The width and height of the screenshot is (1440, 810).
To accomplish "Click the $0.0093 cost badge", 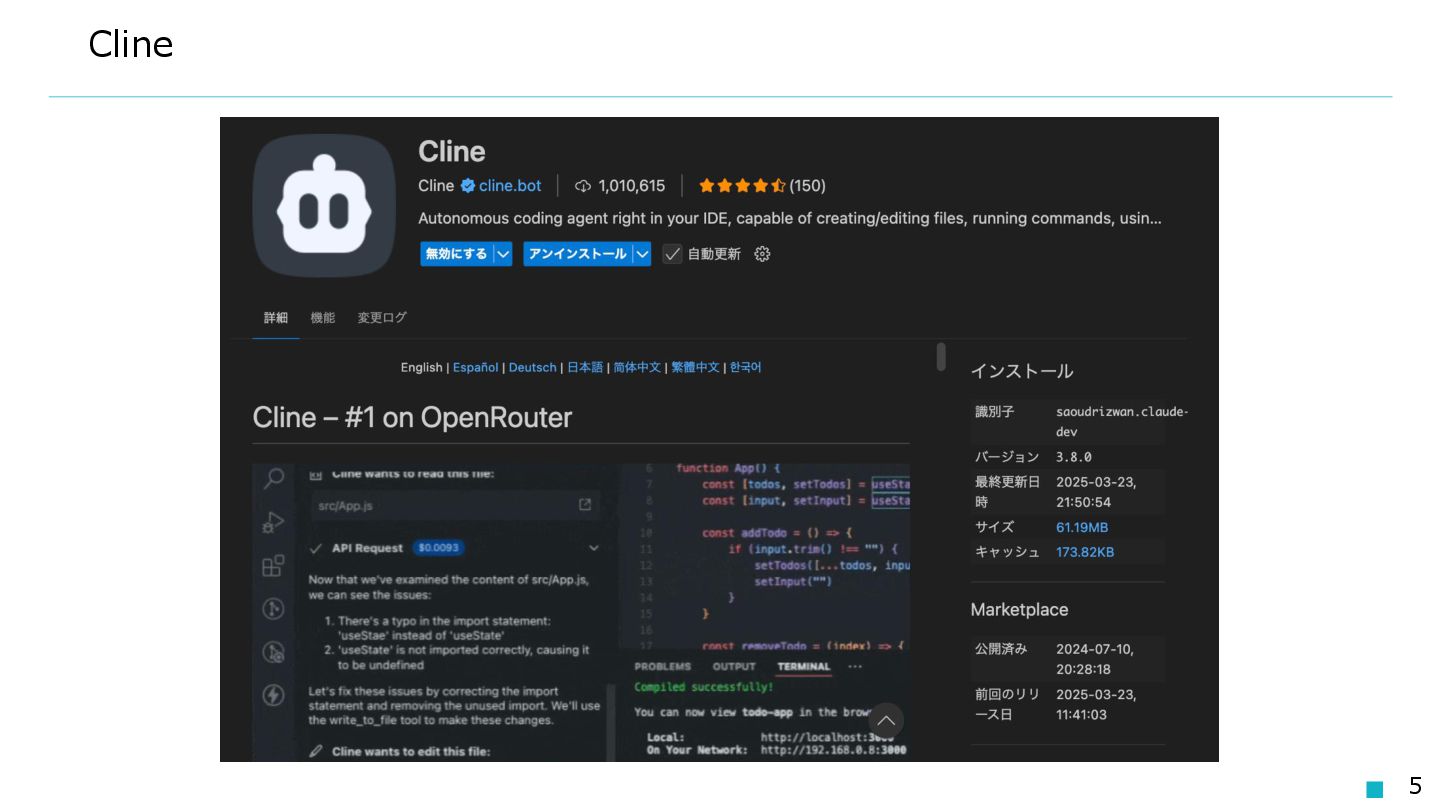I will pyautogui.click(x=438, y=548).
